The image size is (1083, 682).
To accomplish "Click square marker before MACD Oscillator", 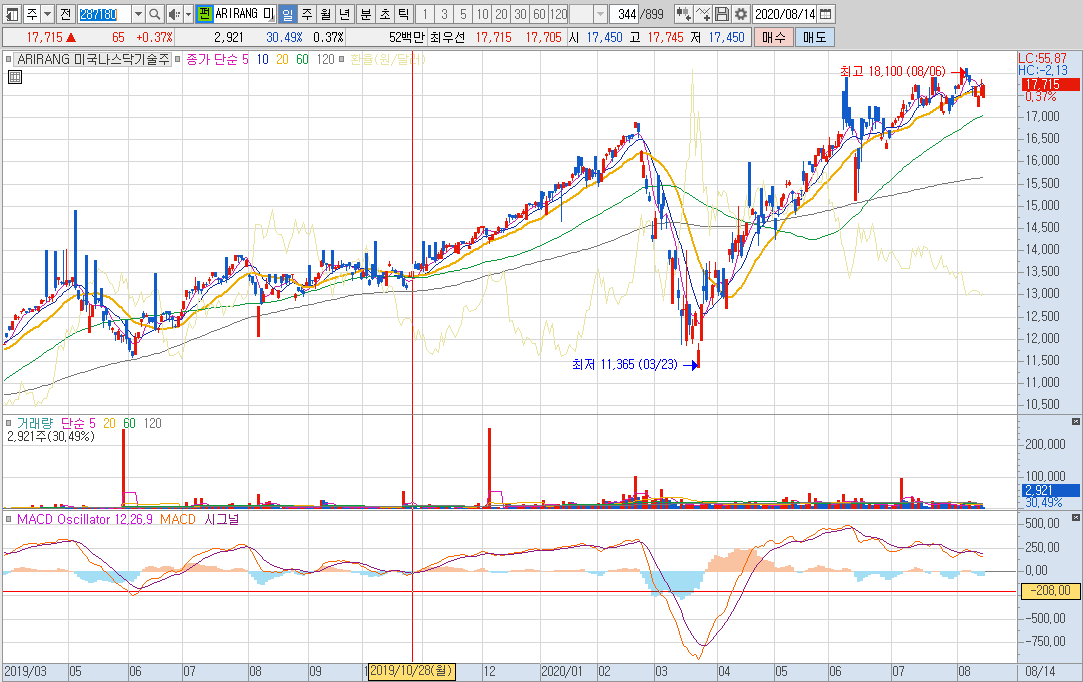I will click(x=8, y=520).
